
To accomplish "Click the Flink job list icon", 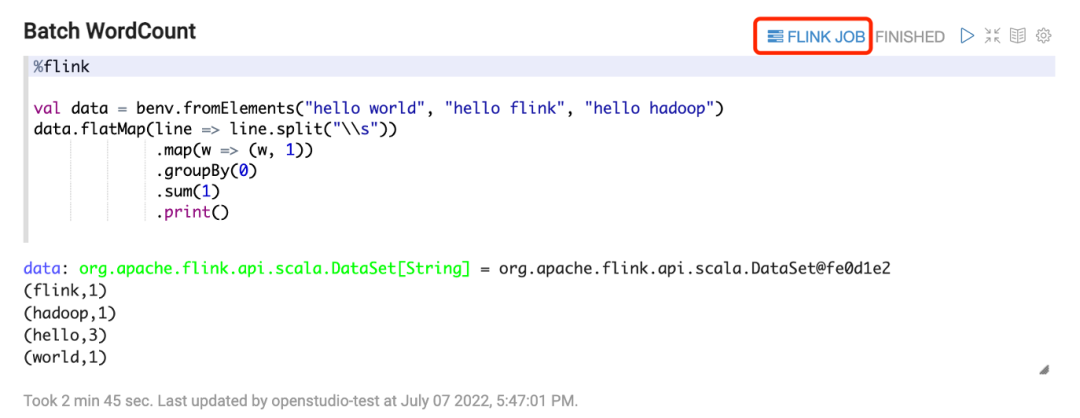I will coord(775,36).
